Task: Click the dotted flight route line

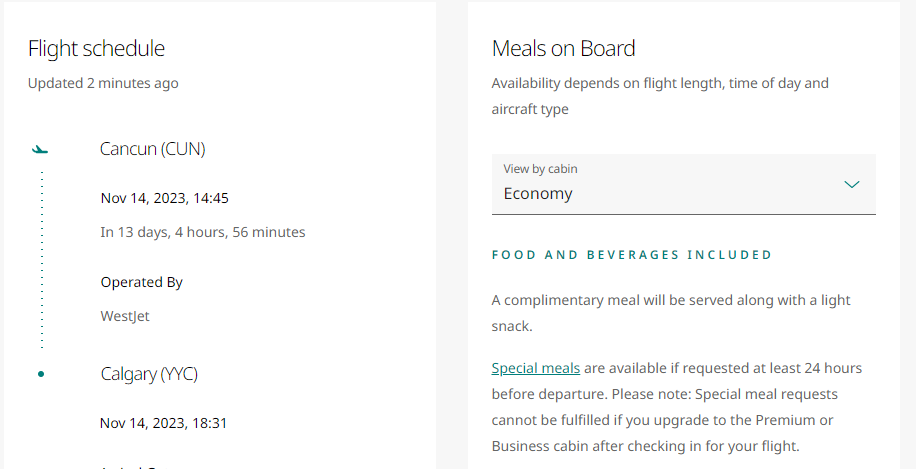Action: tap(41, 260)
